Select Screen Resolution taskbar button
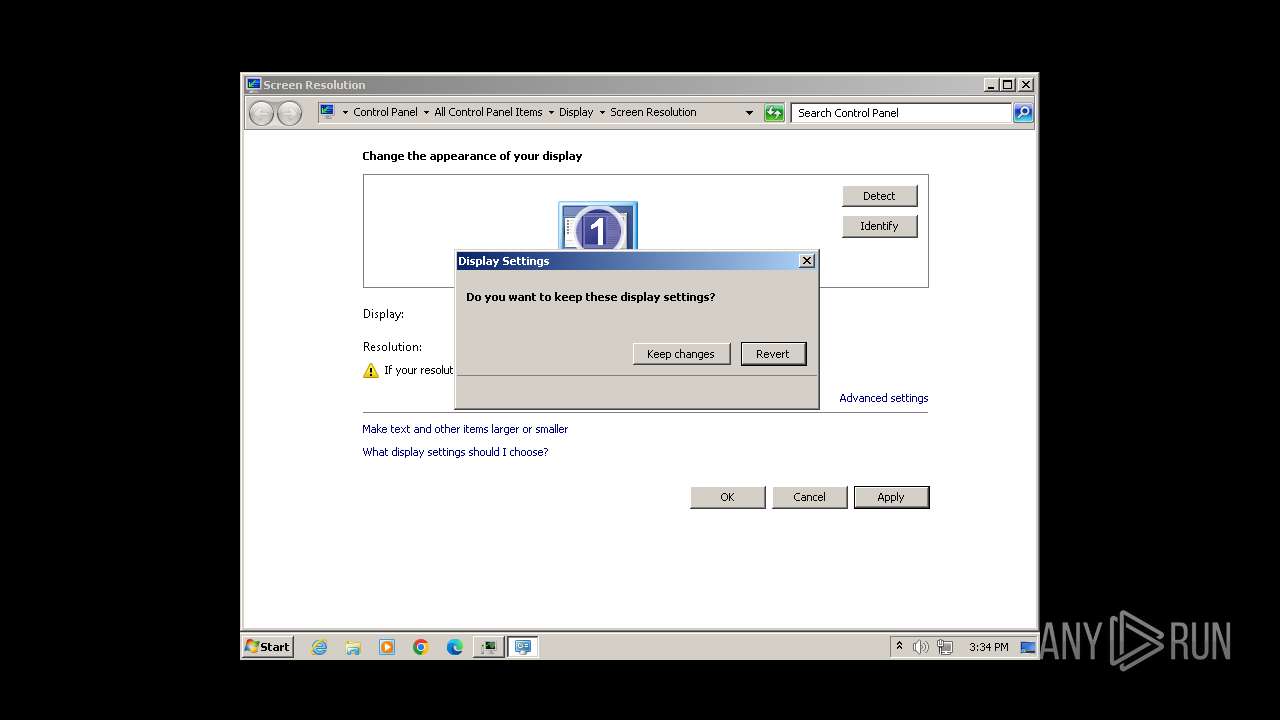 (x=523, y=647)
